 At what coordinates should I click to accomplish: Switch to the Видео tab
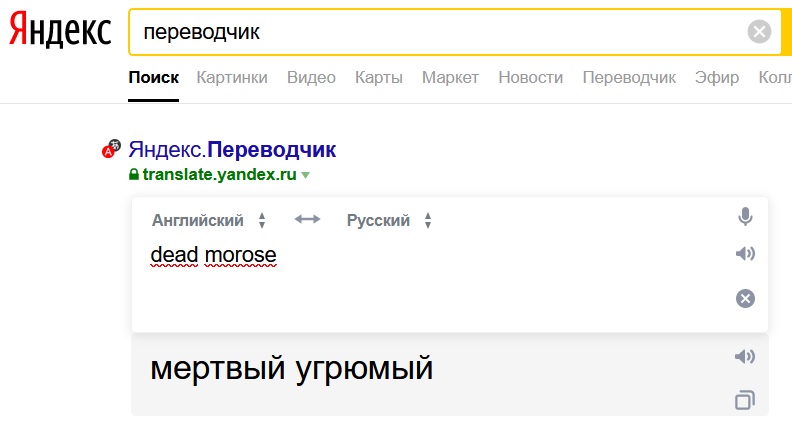tap(311, 77)
